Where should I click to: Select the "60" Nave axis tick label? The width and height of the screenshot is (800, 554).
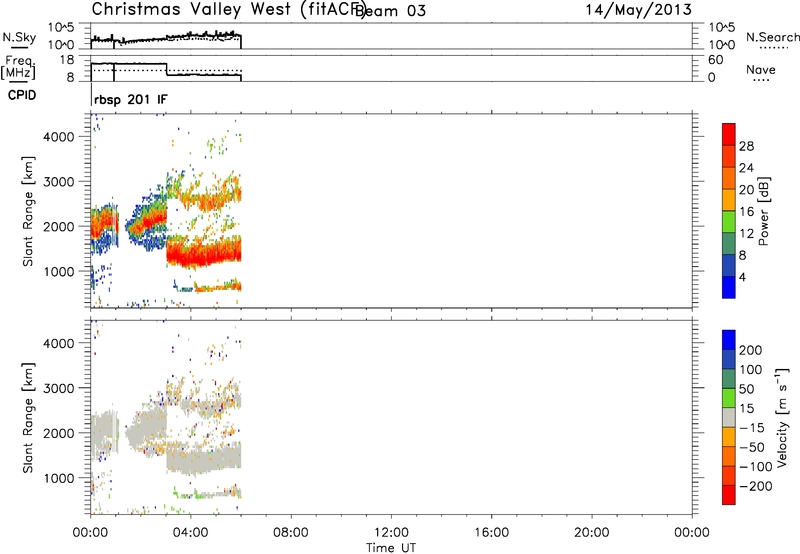[715, 60]
